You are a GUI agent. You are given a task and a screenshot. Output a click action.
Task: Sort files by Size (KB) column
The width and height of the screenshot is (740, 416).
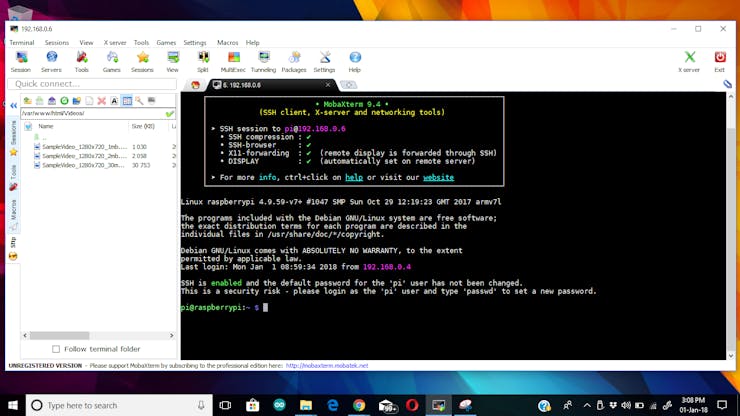point(143,126)
